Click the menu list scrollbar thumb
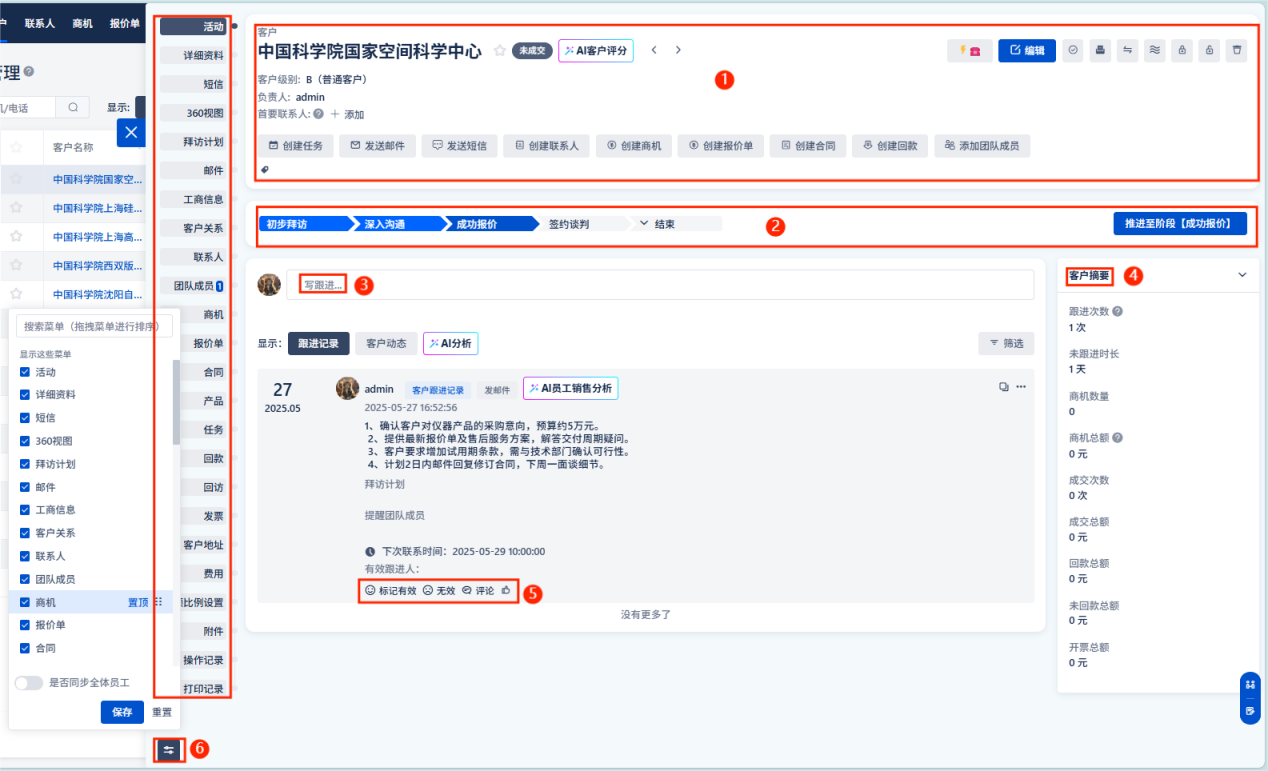 (176, 402)
